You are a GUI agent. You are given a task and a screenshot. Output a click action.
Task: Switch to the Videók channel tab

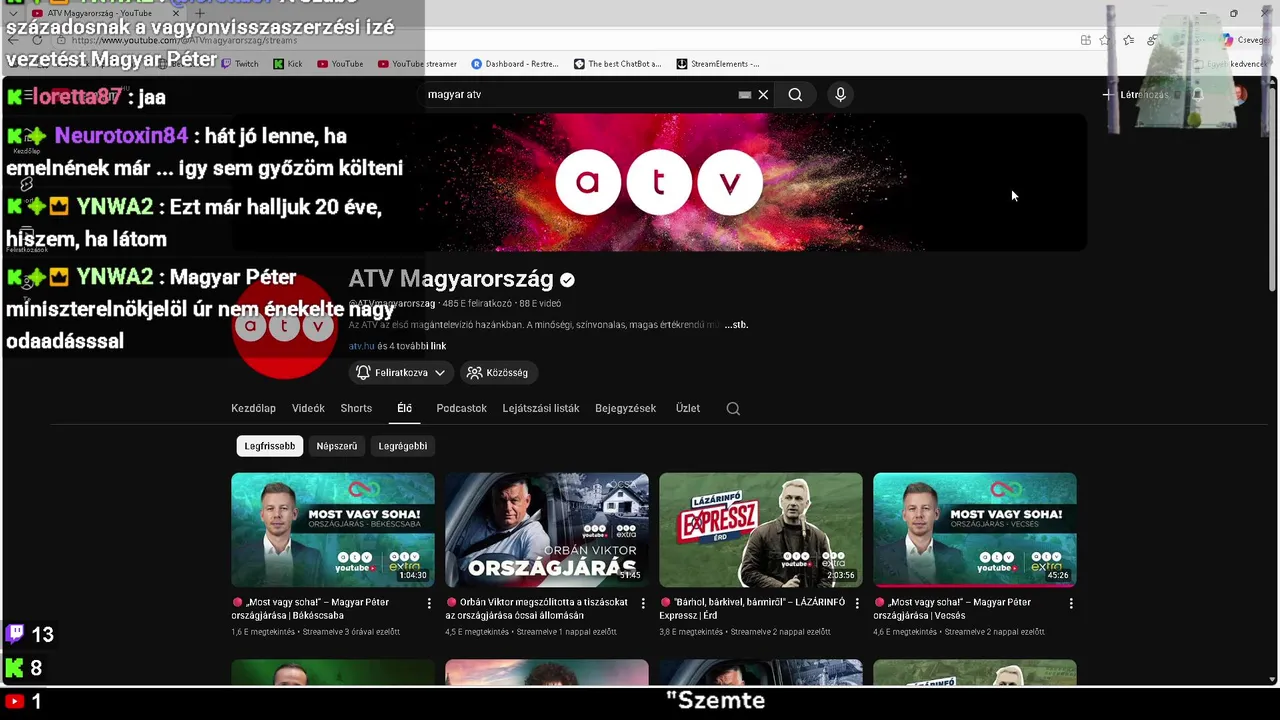(x=308, y=408)
